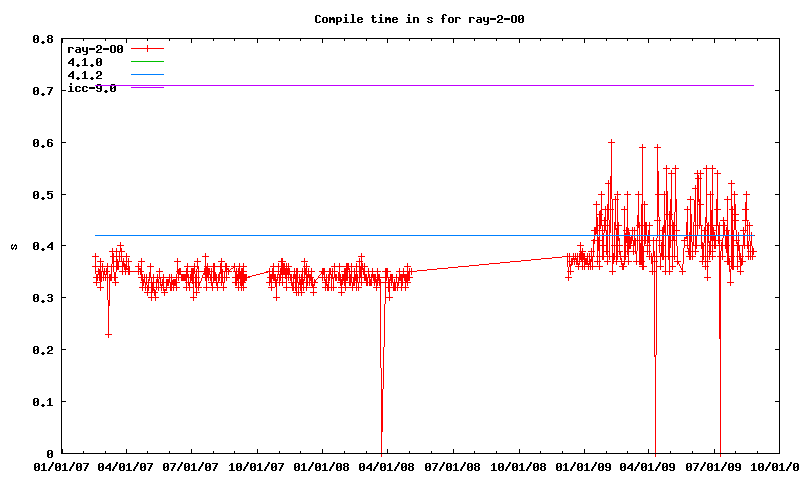Image resolution: width=800 pixels, height=480 pixels.
Task: Click the highest data peak at 0.6
Action: click(x=611, y=142)
